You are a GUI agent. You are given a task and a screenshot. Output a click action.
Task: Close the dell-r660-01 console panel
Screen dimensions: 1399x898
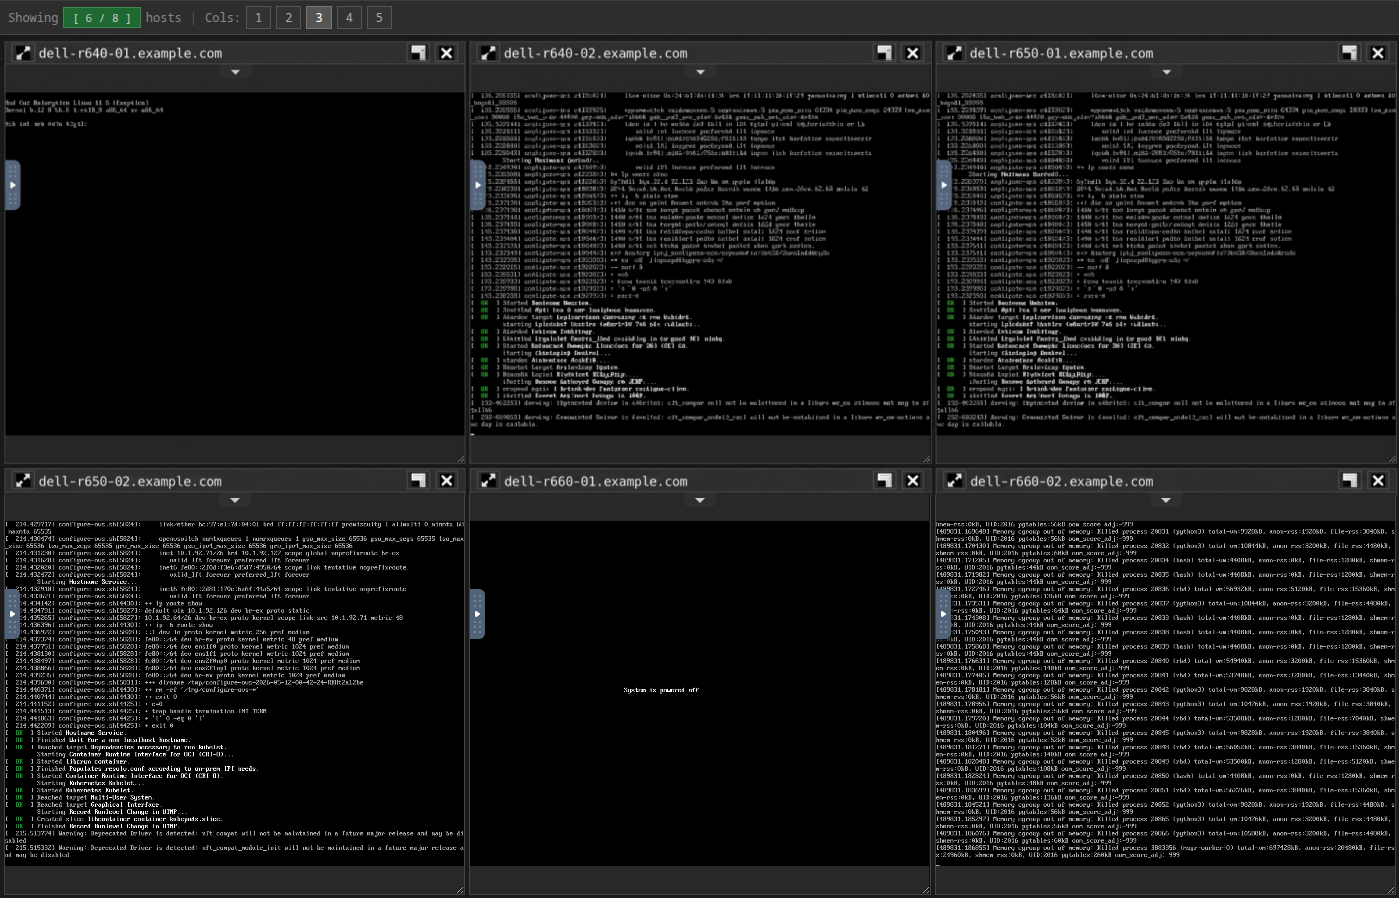point(913,481)
